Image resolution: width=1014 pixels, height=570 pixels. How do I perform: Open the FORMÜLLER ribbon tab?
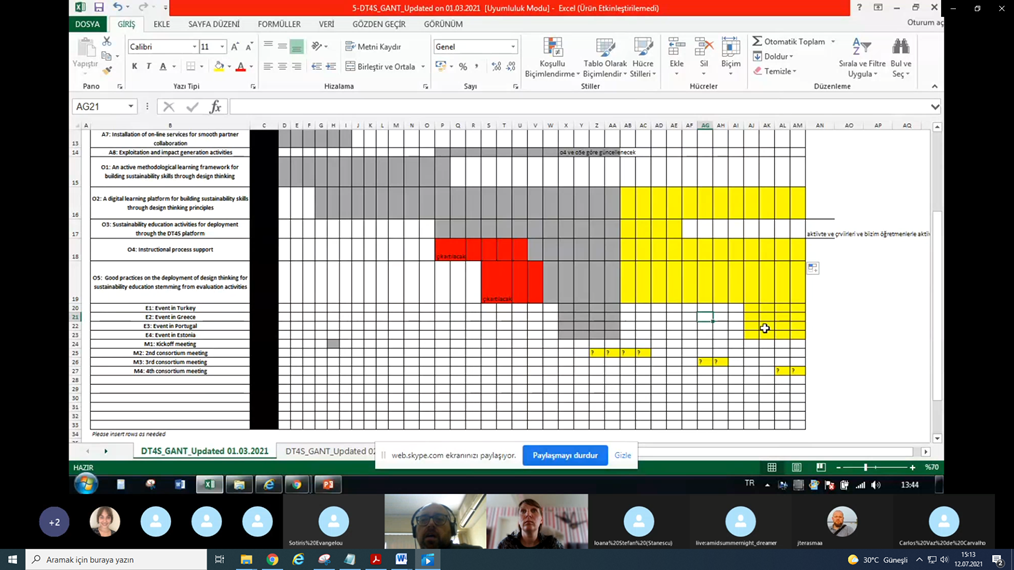tap(279, 24)
